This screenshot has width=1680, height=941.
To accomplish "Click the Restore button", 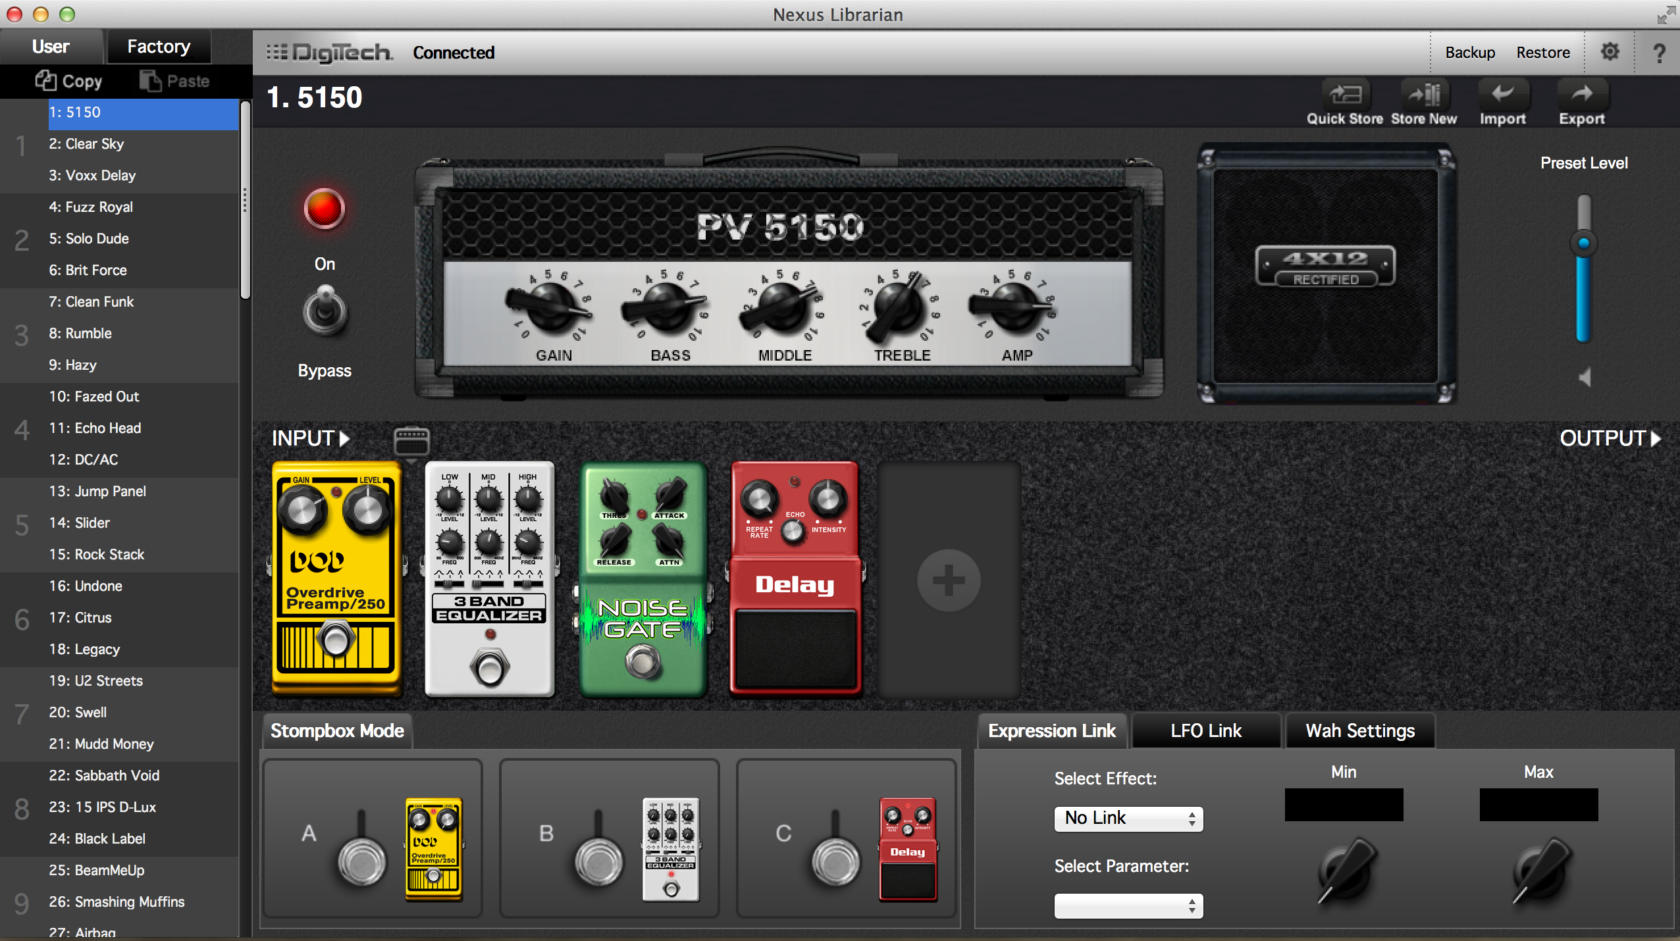I will [x=1543, y=52].
